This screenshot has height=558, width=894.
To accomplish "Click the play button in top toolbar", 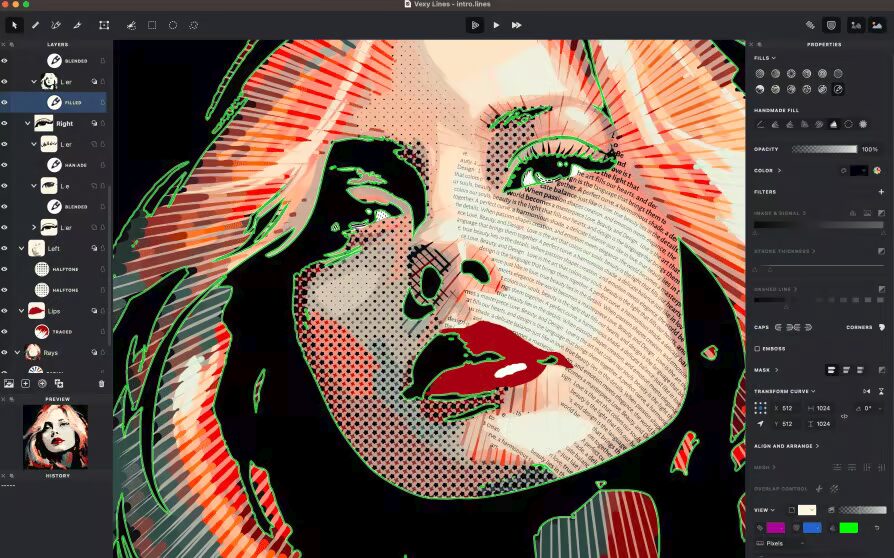I will click(496, 25).
